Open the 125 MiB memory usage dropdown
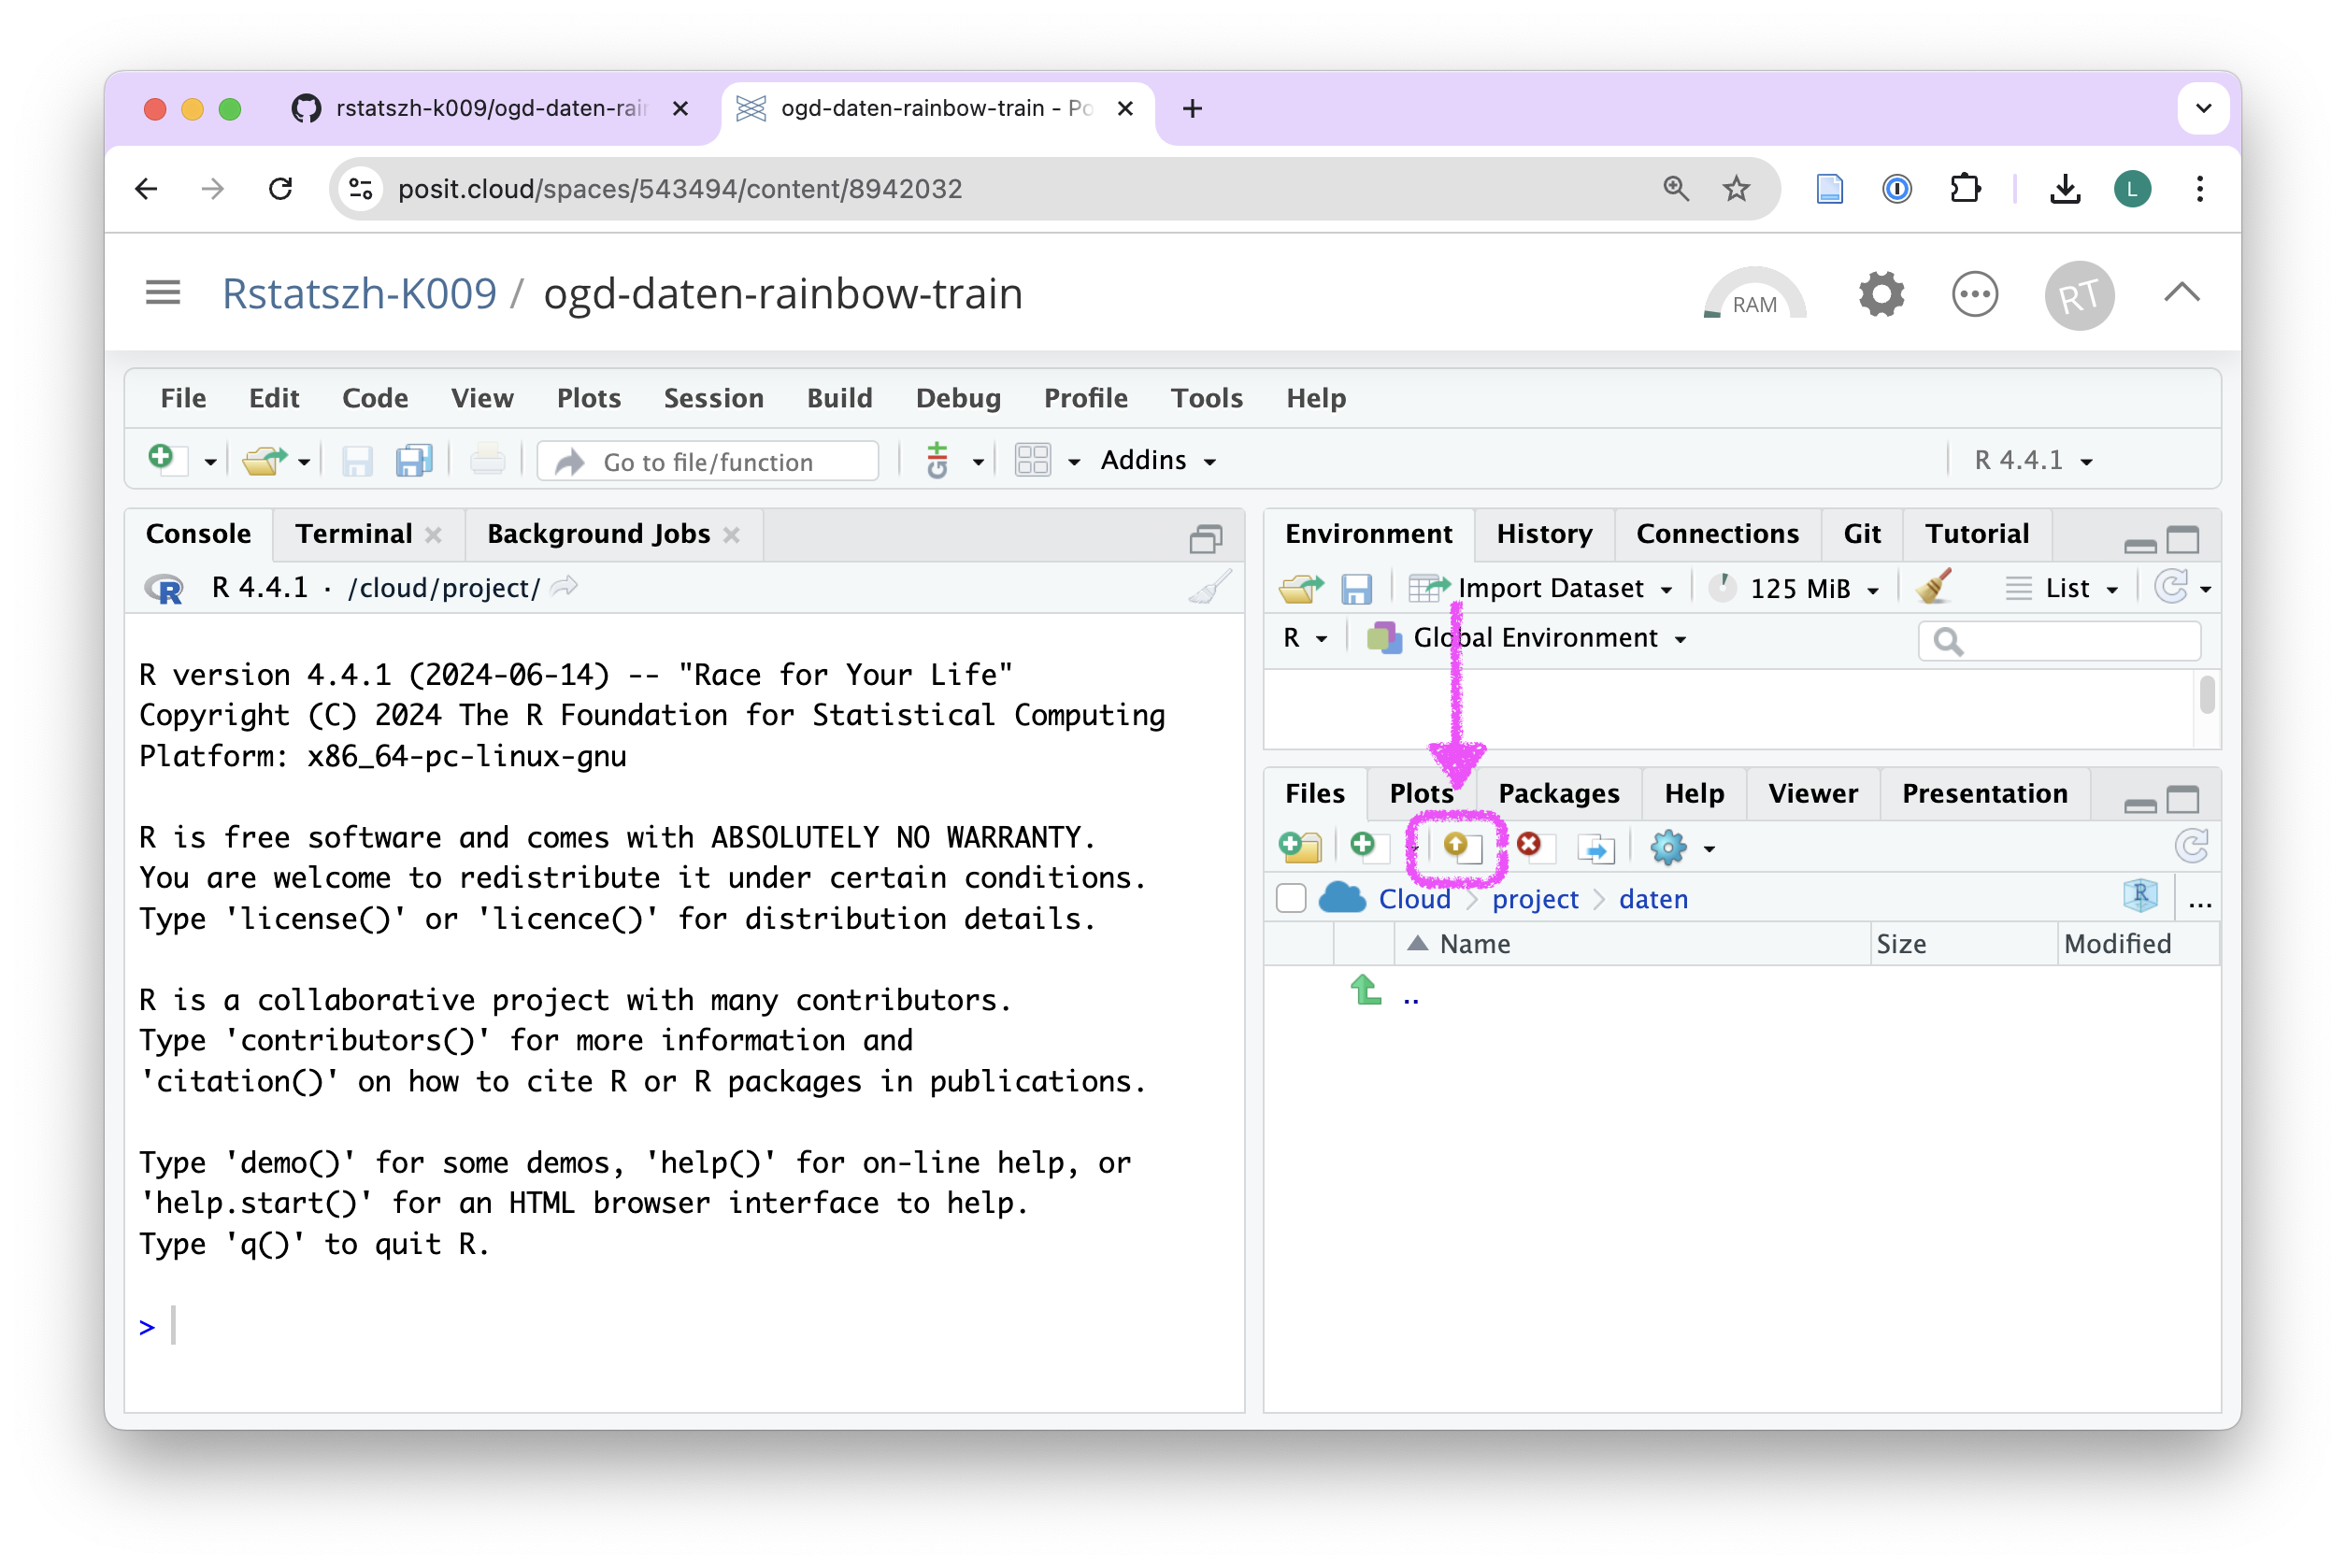Viewport: 2346px width, 1568px height. point(1795,588)
